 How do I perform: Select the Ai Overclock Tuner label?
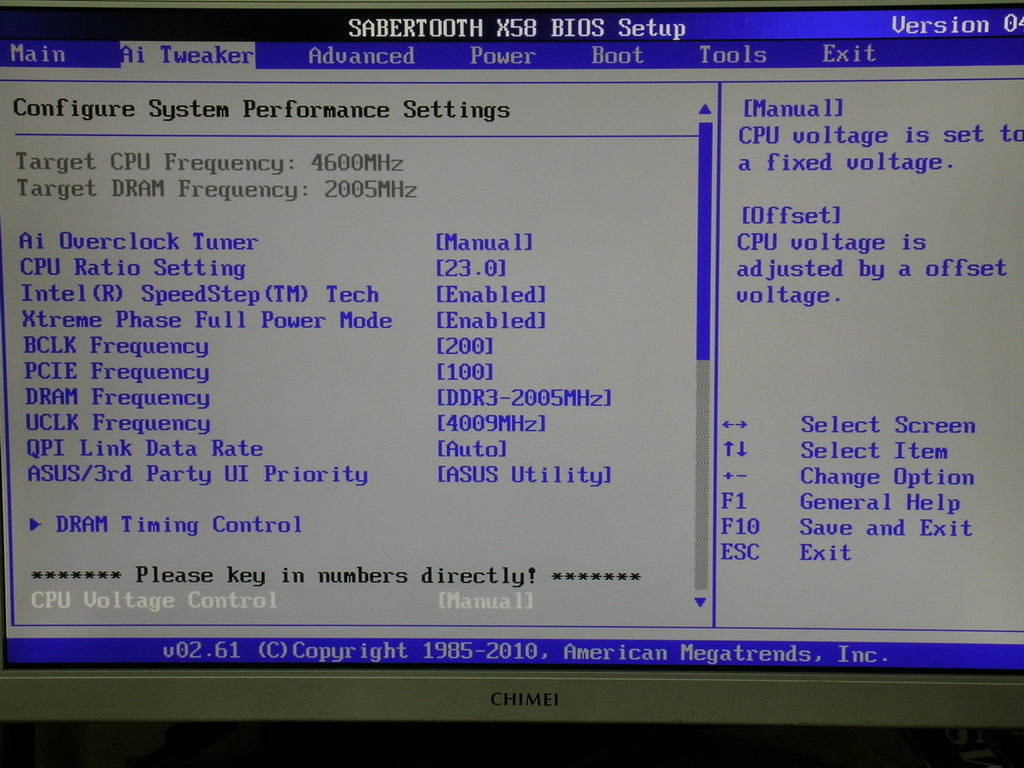coord(138,242)
